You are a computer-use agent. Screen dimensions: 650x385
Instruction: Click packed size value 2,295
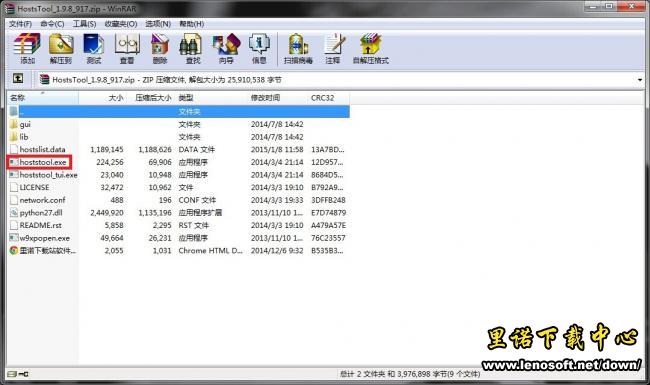pyautogui.click(x=162, y=225)
